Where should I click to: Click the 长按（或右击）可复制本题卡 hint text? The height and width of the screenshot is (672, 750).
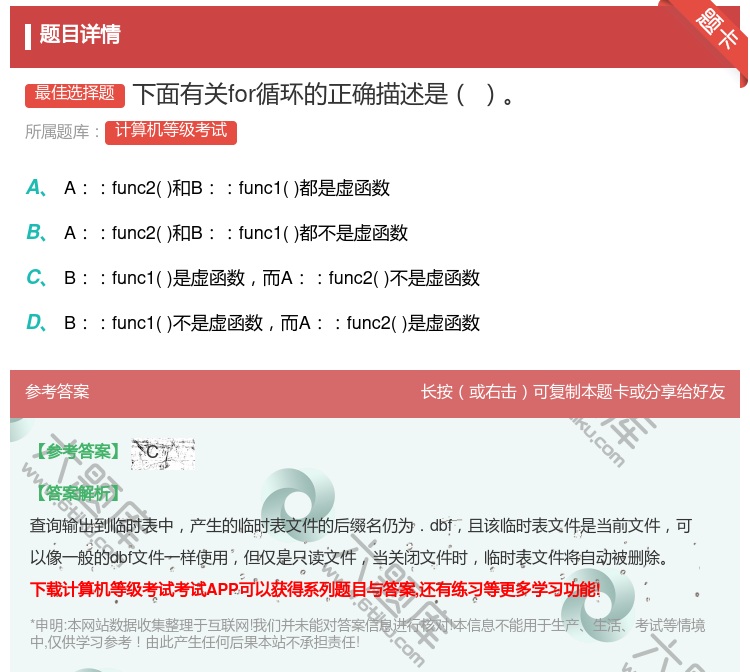coord(573,392)
